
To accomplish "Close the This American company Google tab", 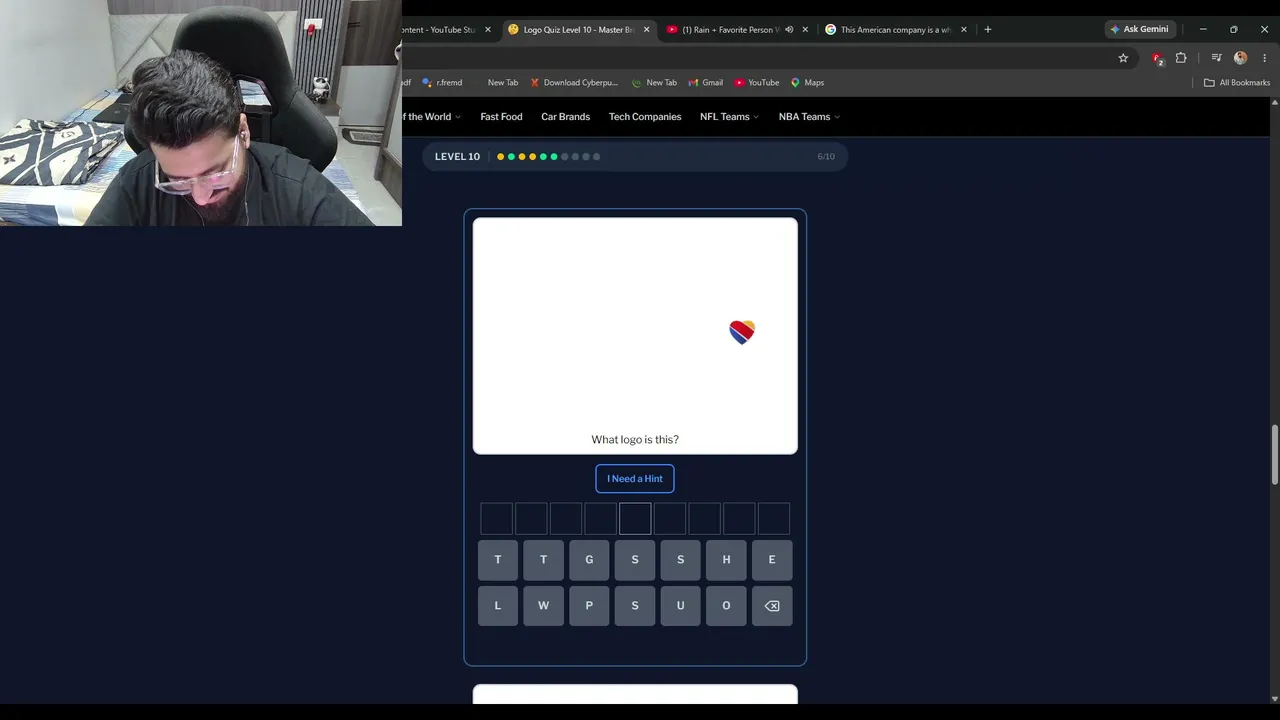I will [964, 30].
